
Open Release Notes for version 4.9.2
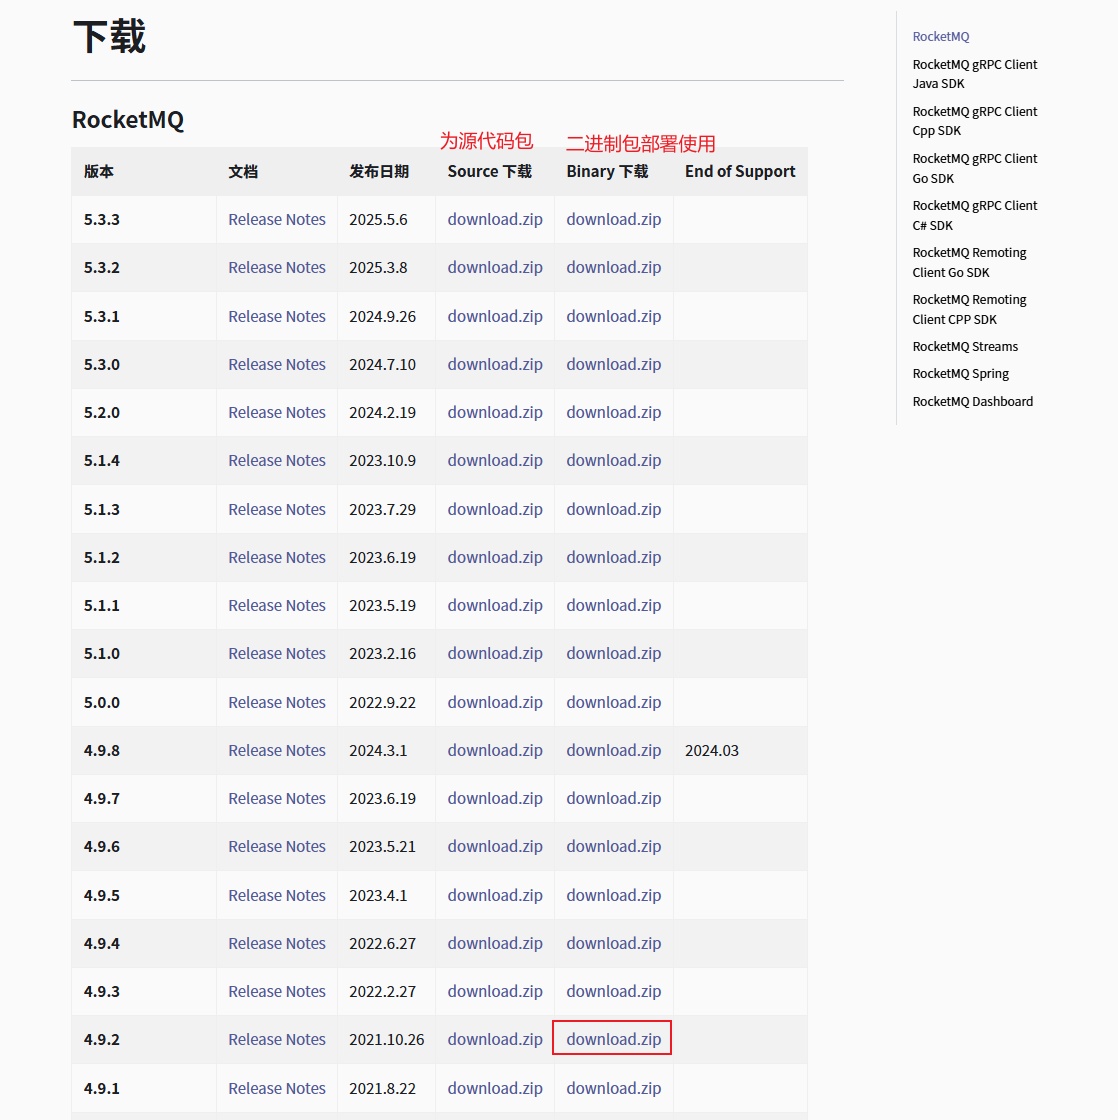tap(276, 1039)
